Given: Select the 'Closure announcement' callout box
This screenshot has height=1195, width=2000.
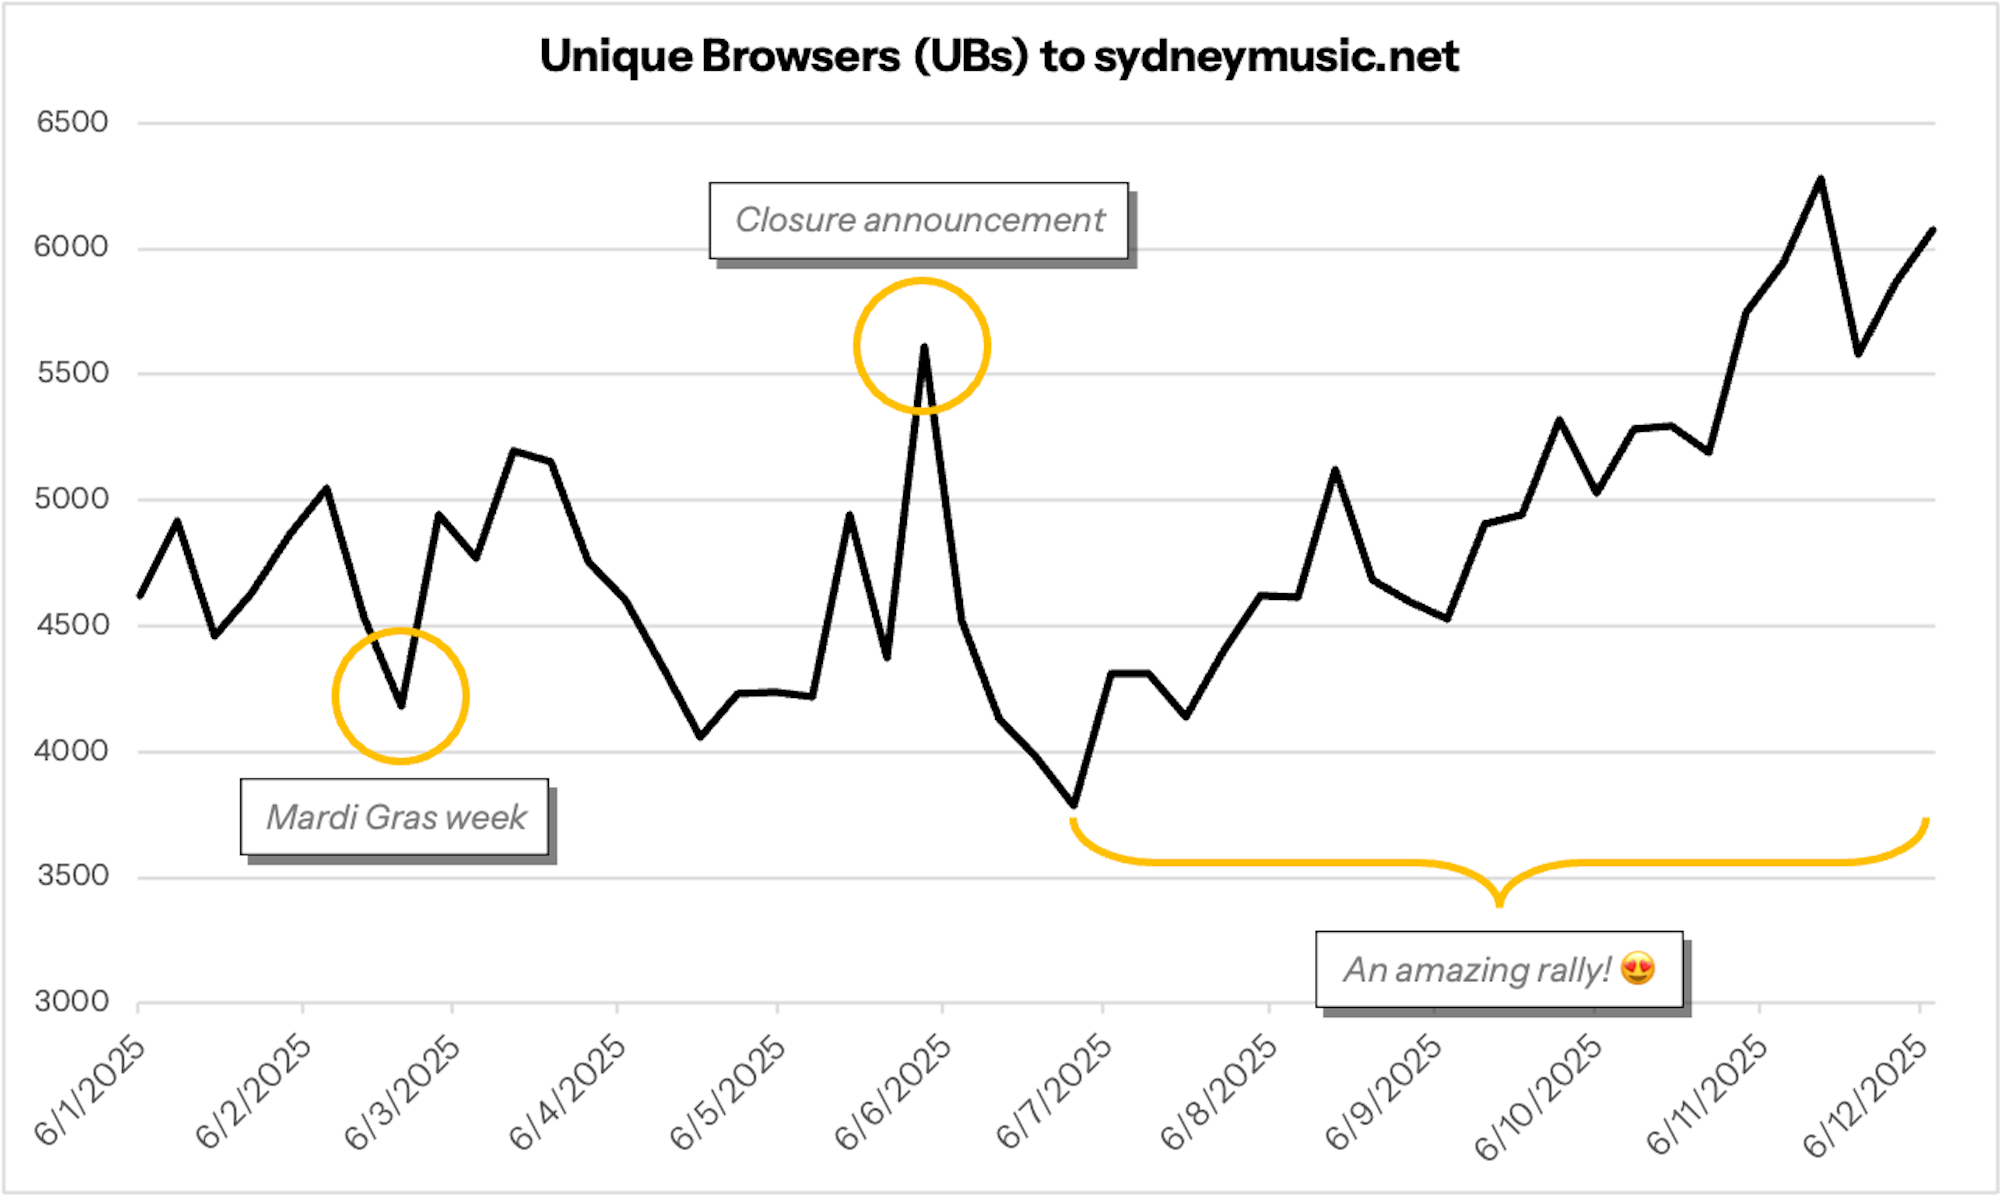Looking at the screenshot, I should (x=919, y=221).
